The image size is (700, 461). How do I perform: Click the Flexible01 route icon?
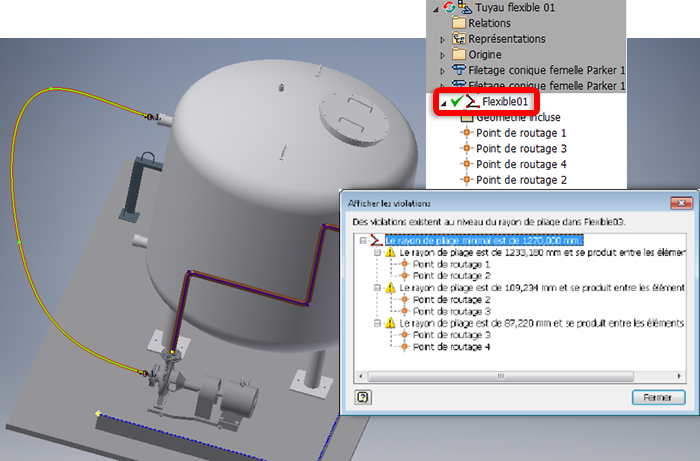472,102
